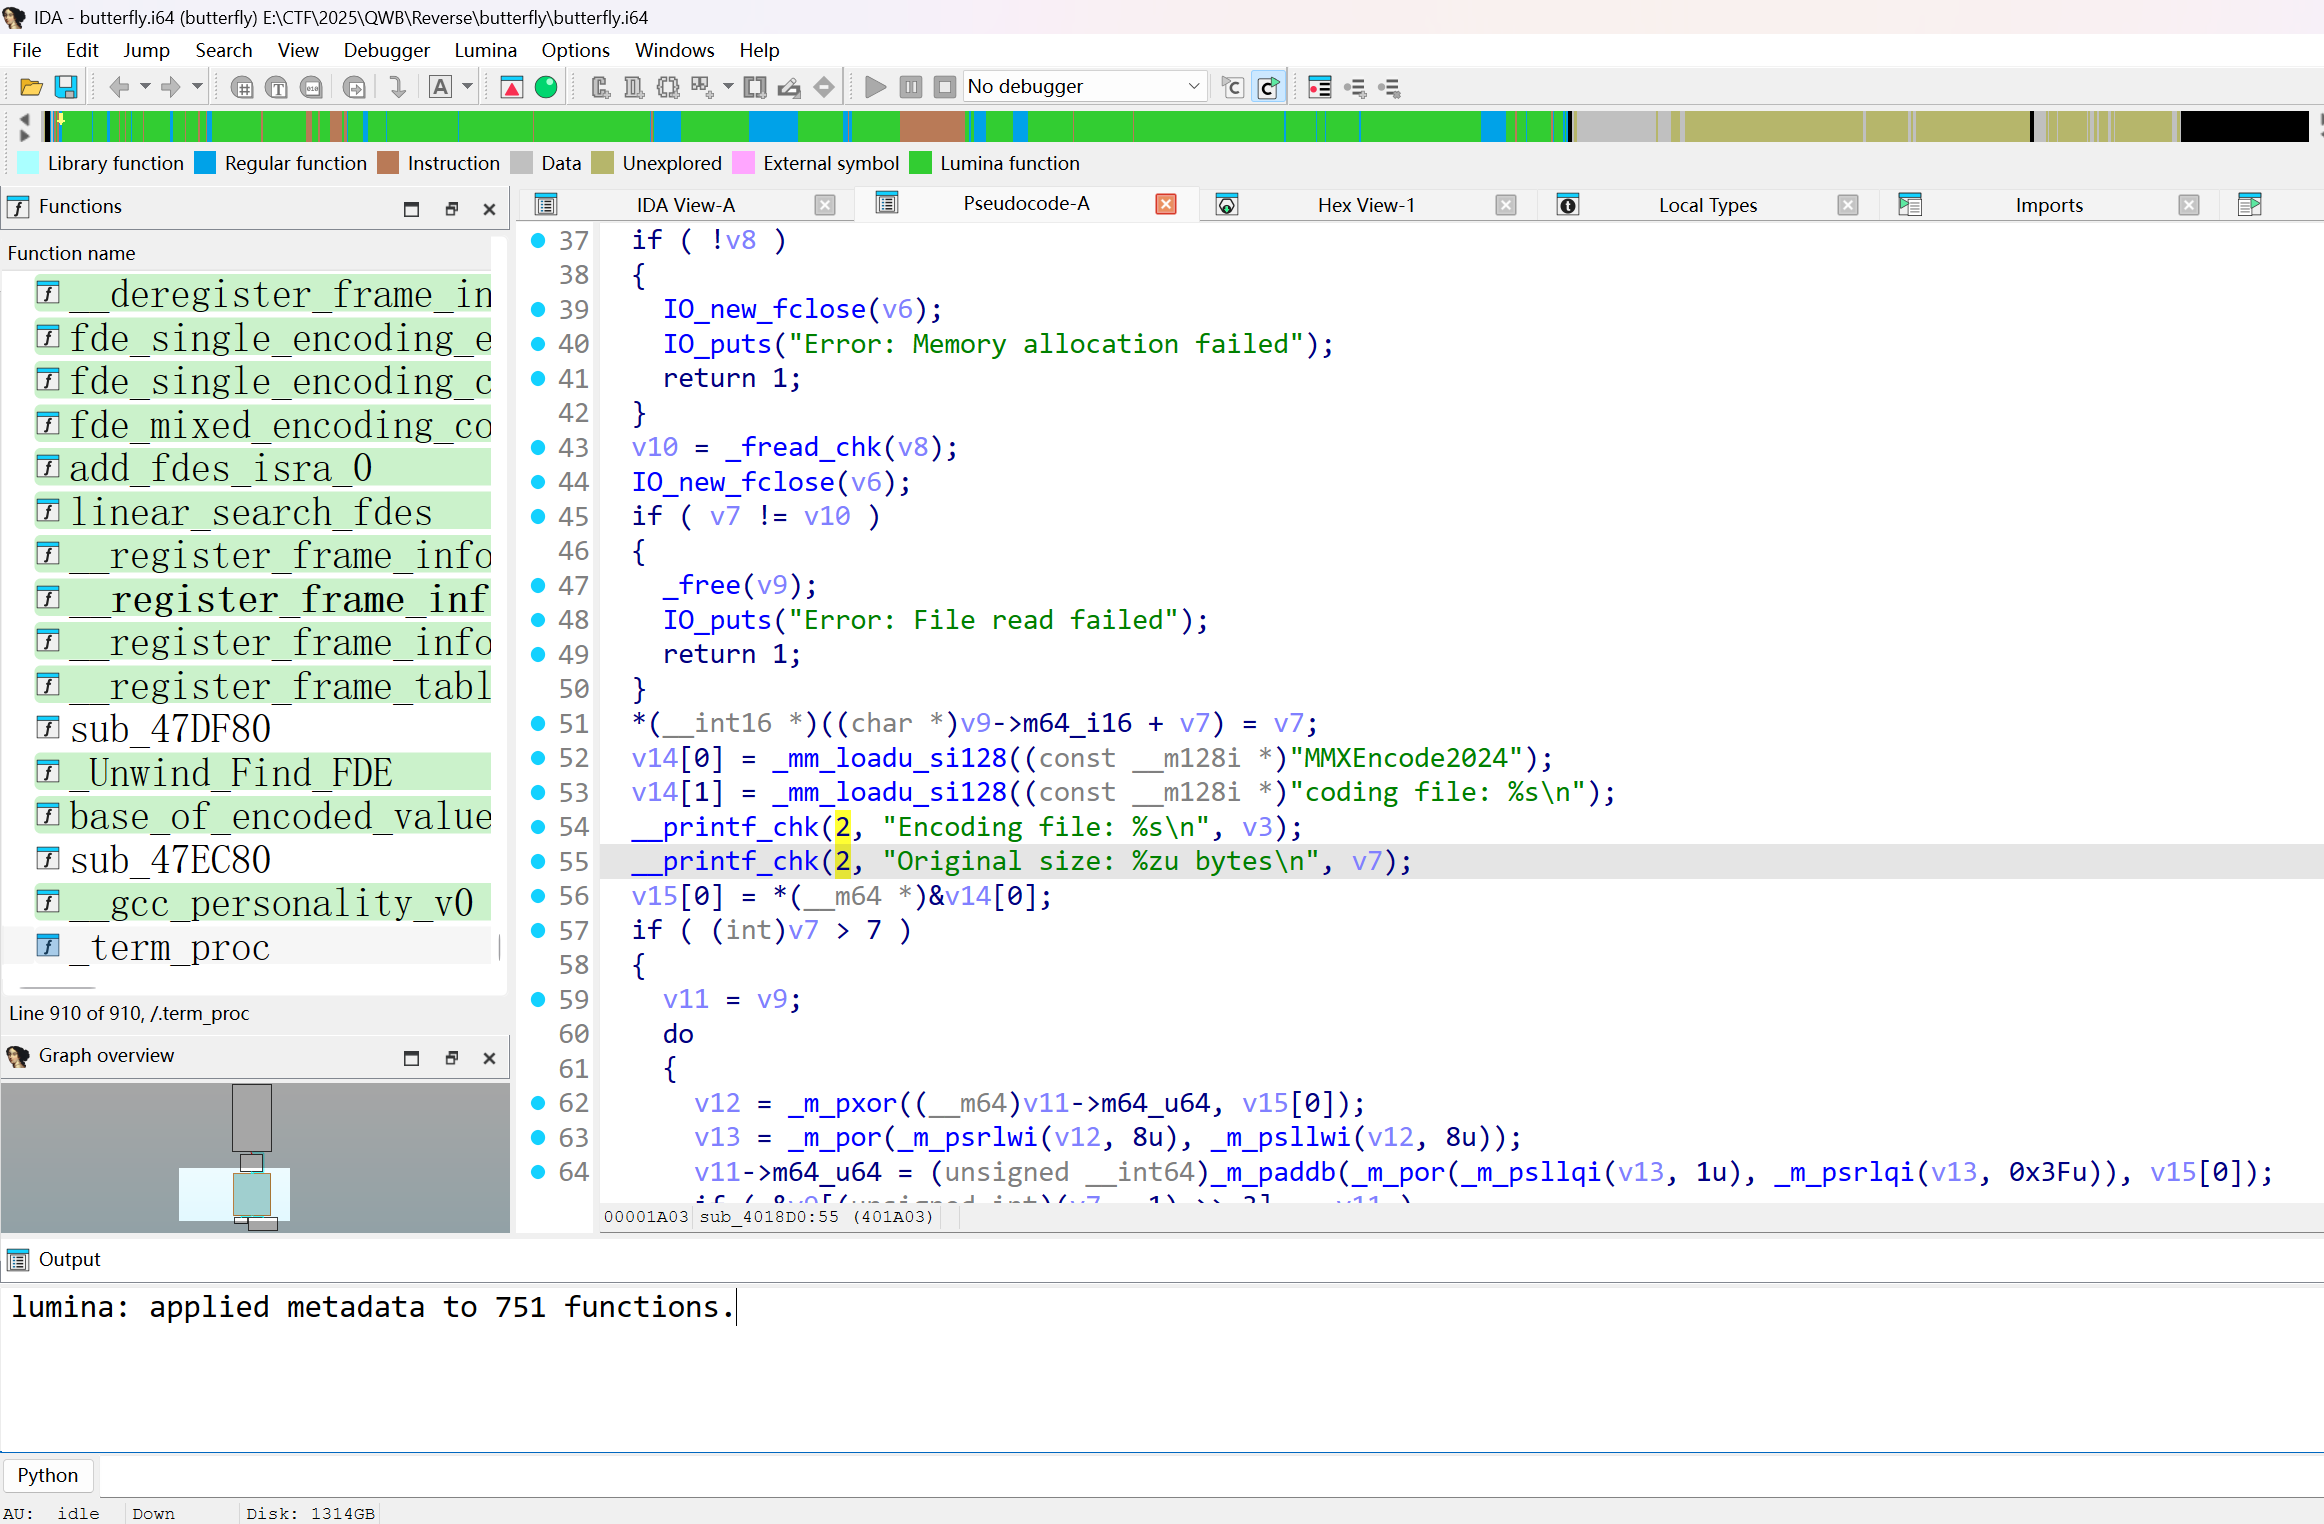Image resolution: width=2324 pixels, height=1524 pixels.
Task: Open the dropdown arrow beside 'A' icon
Action: coord(467,87)
